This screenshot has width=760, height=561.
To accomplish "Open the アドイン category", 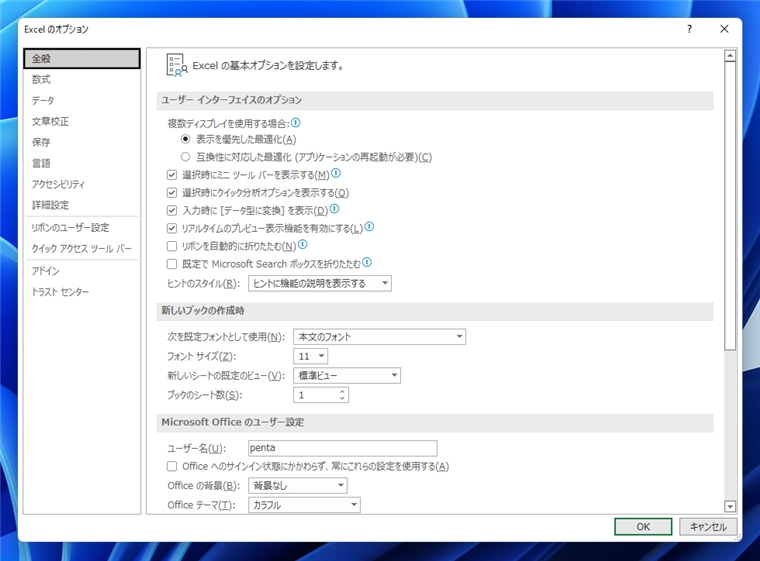I will pyautogui.click(x=82, y=271).
